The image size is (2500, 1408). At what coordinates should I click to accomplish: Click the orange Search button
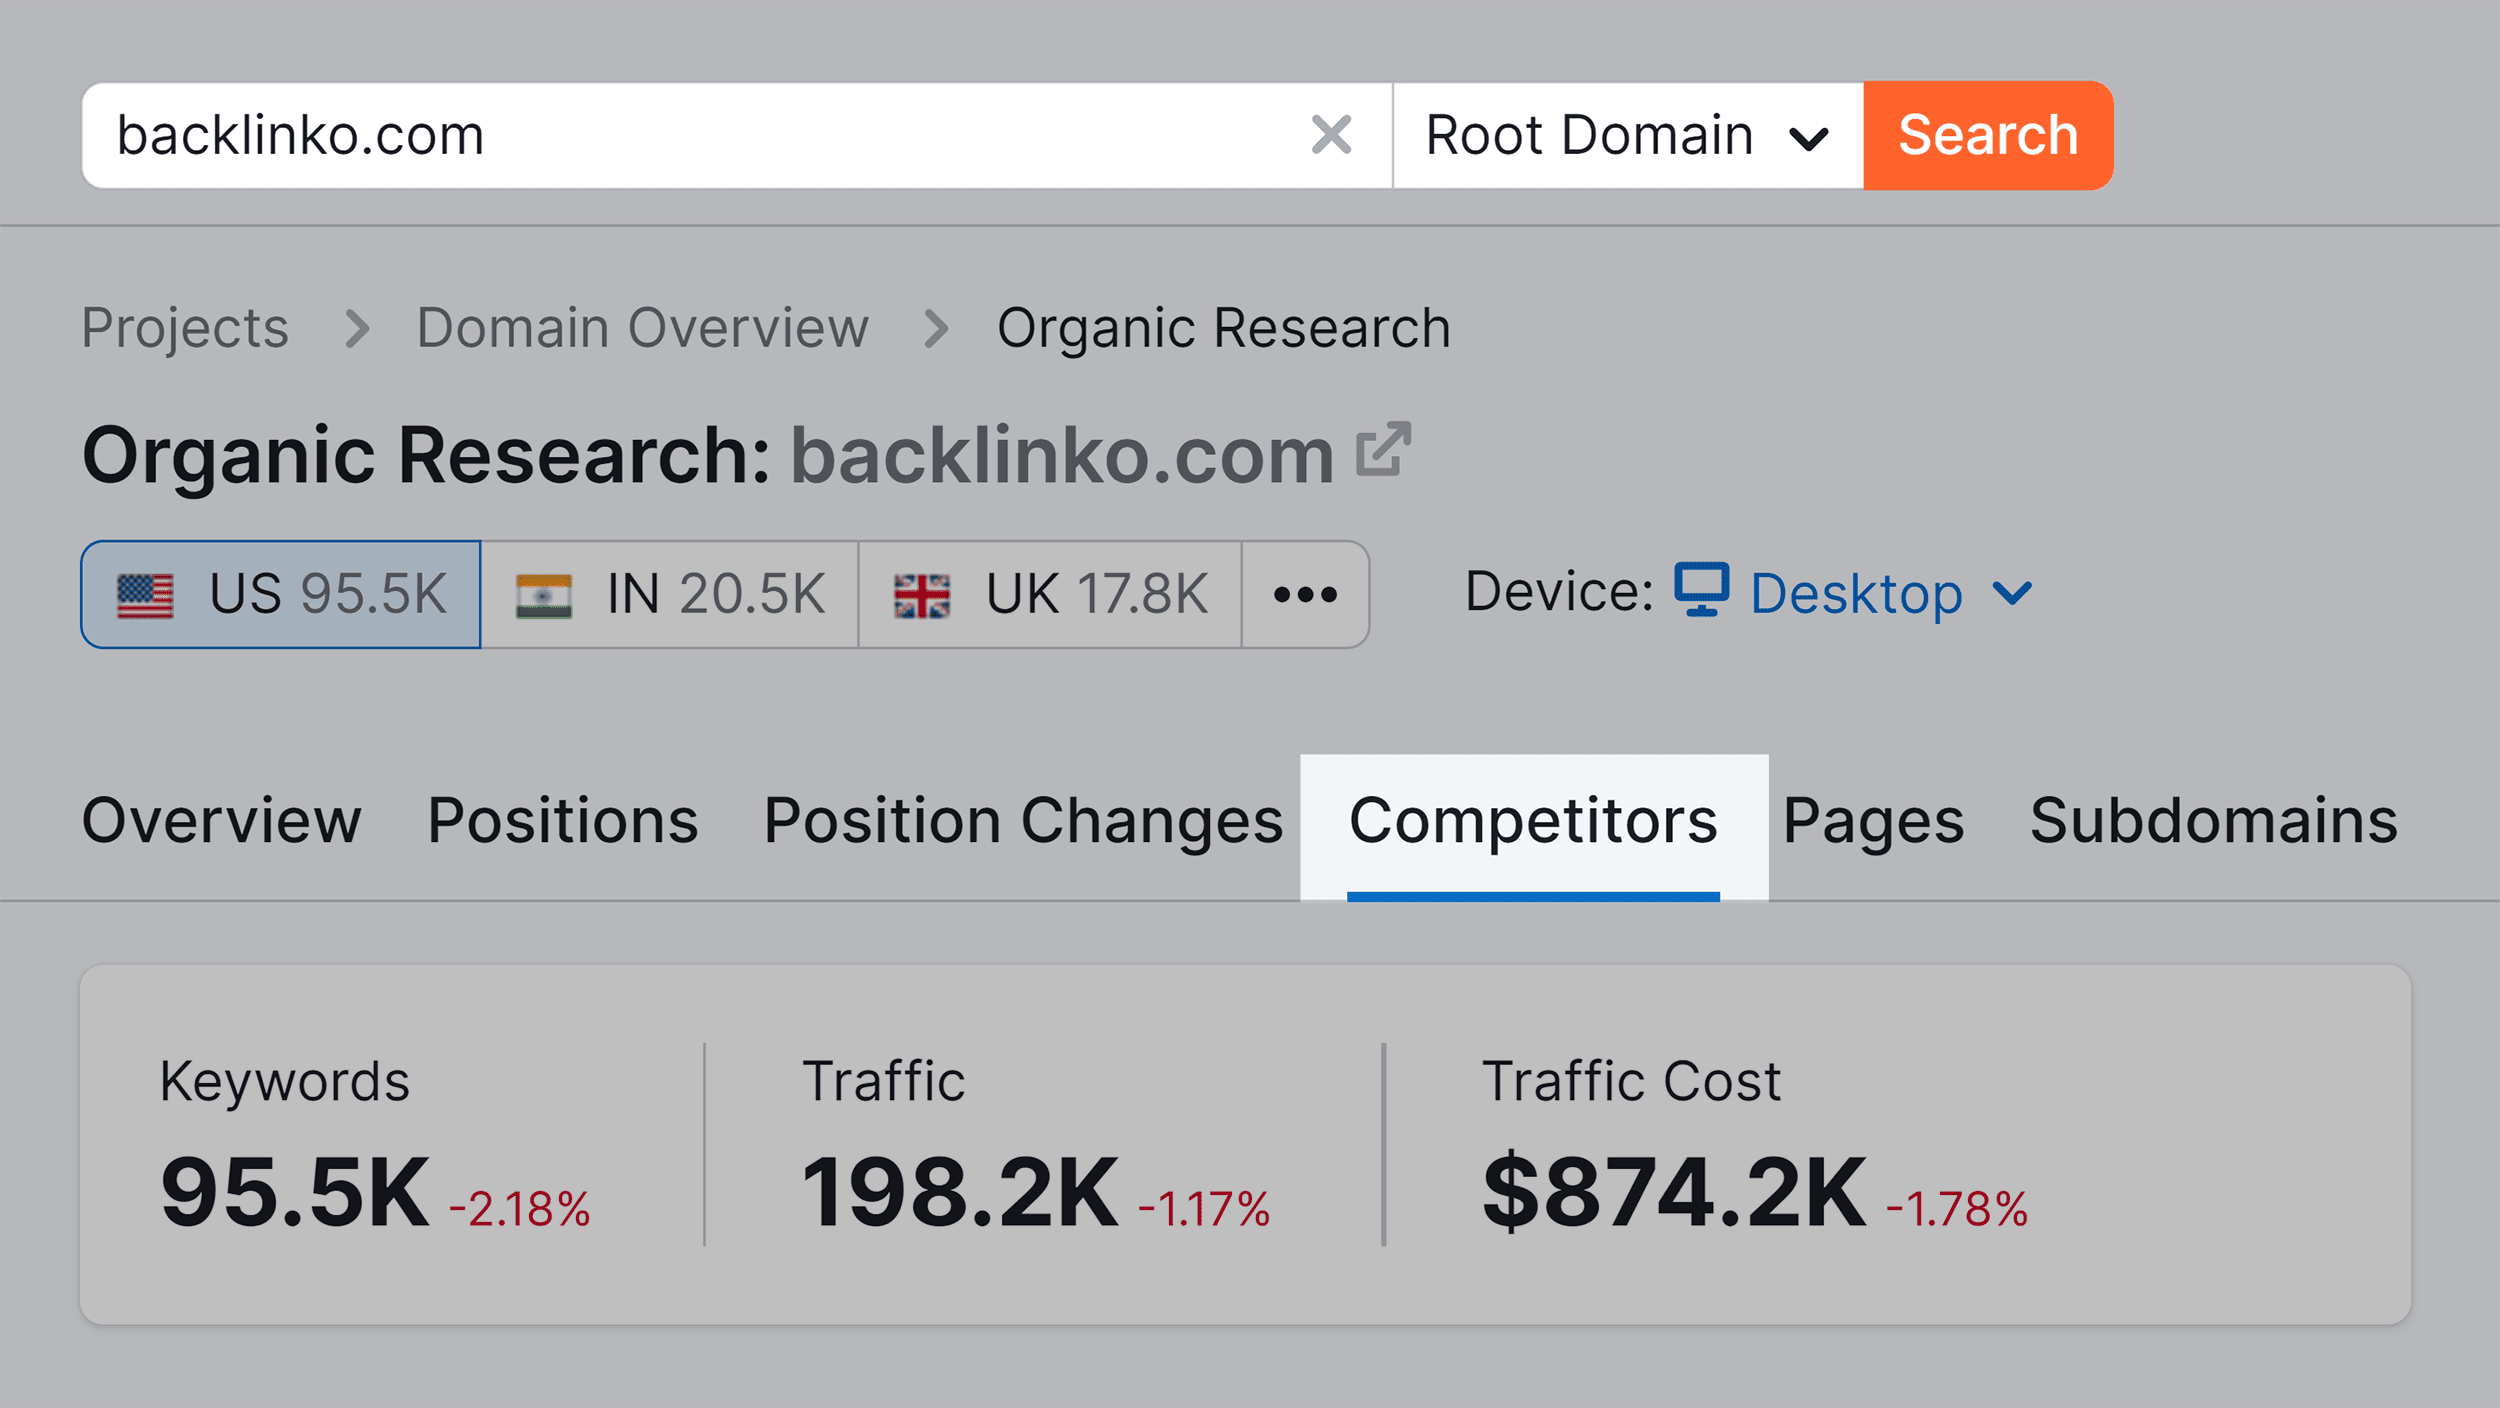(x=1988, y=134)
